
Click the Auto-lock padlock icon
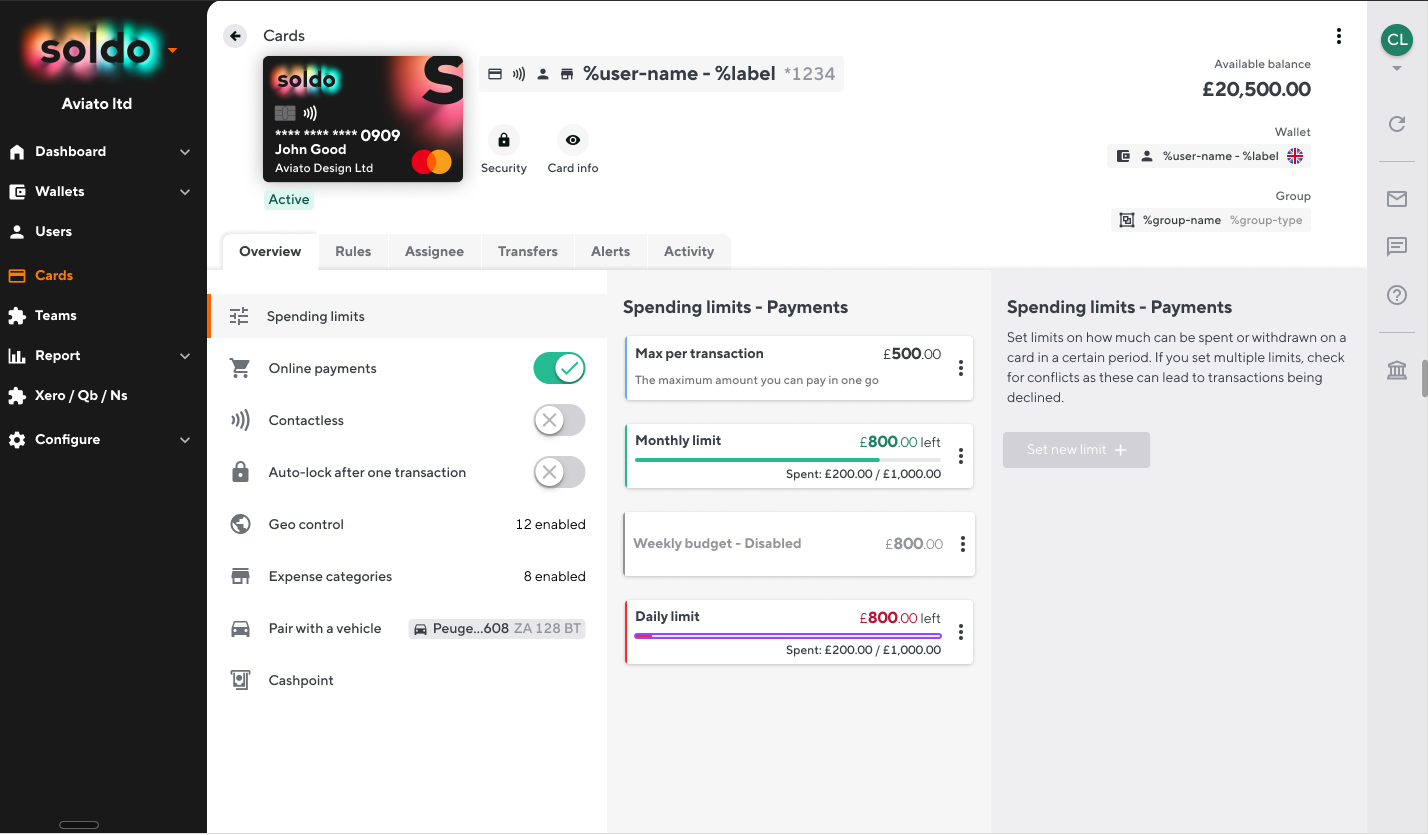click(240, 472)
